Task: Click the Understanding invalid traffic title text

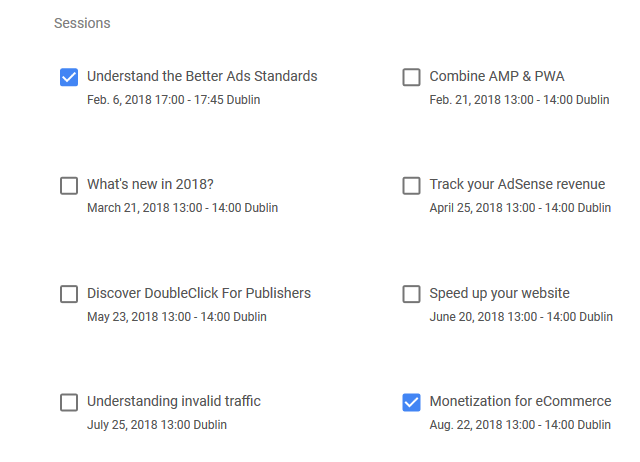Action: (x=174, y=401)
